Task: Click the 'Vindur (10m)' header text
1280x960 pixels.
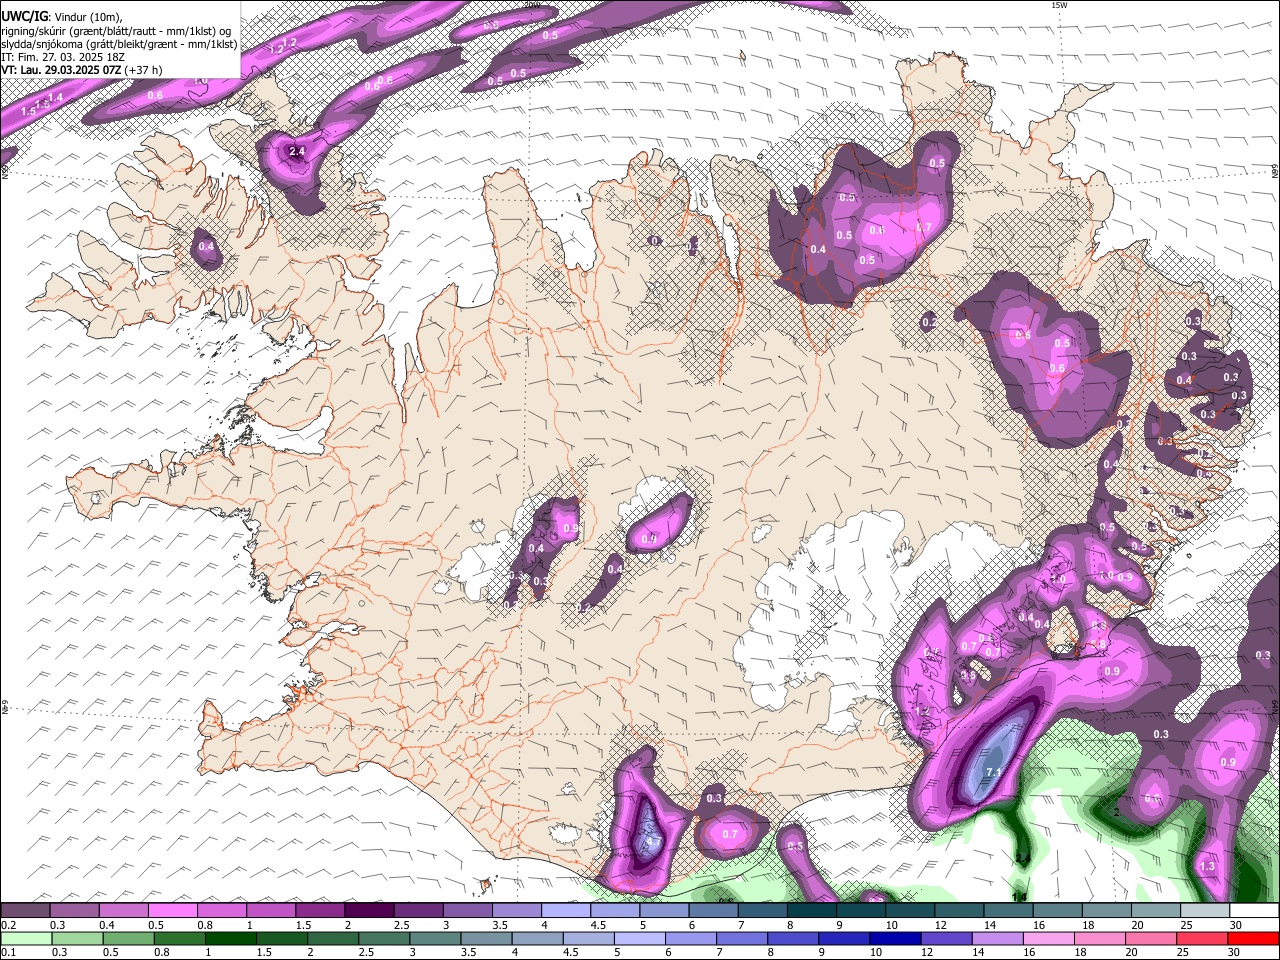Action: (x=86, y=17)
